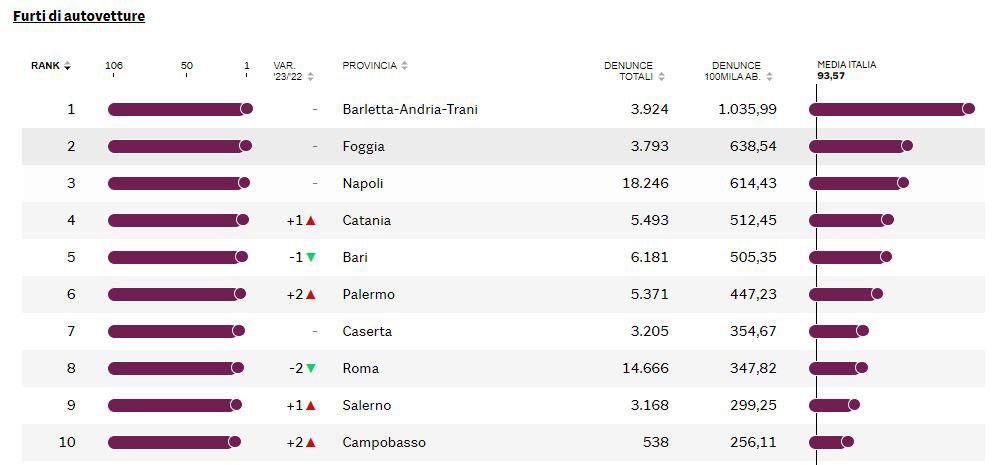Click red up arrow next to Catania
Image resolution: width=1006 pixels, height=465 pixels.
(311, 221)
